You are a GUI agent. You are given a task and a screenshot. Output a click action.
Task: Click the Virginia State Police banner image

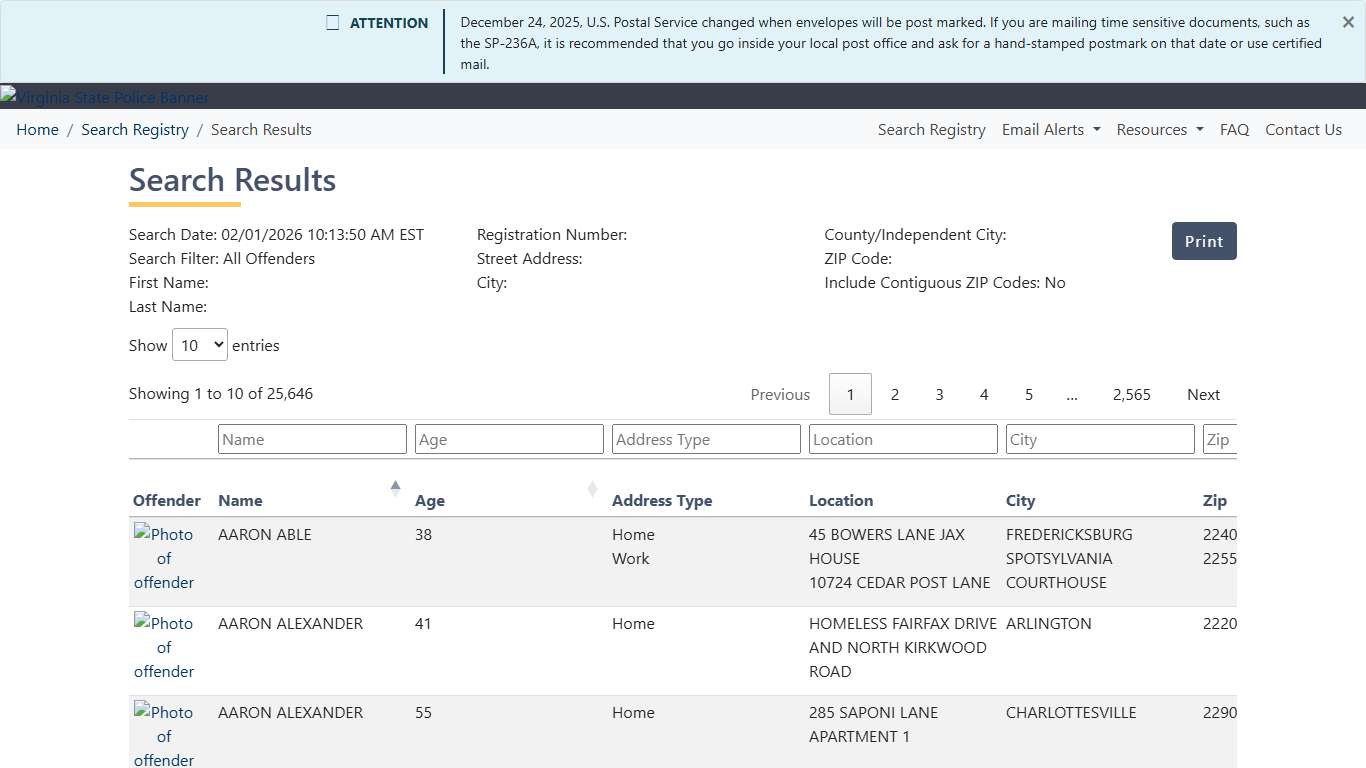tap(104, 97)
